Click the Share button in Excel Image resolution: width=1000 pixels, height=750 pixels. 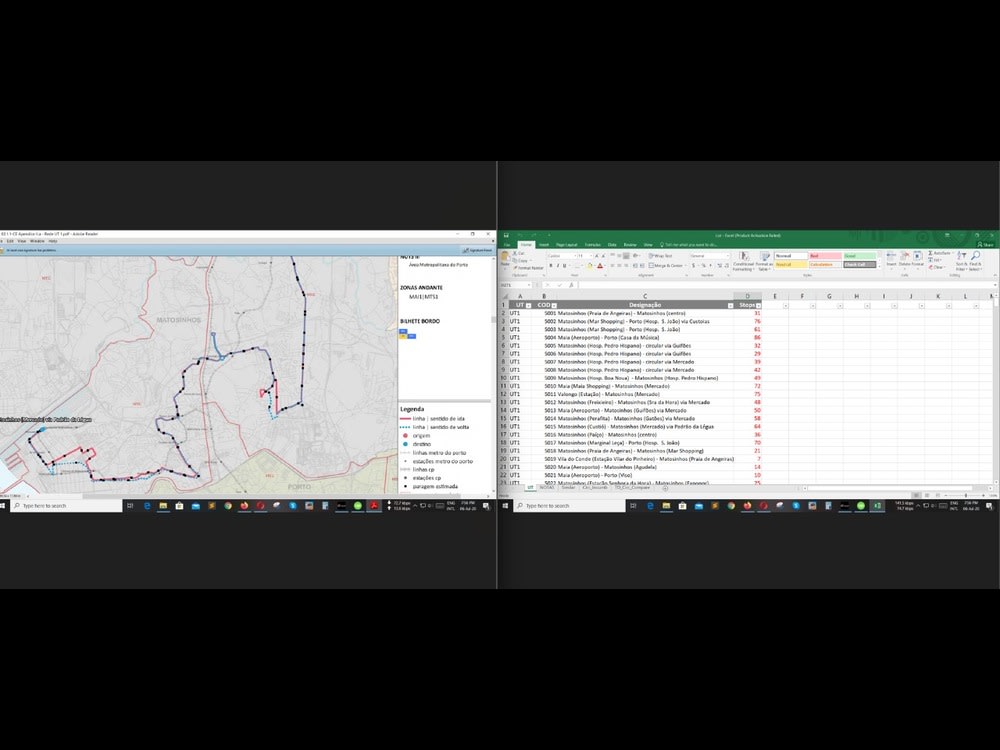pyautogui.click(x=985, y=245)
